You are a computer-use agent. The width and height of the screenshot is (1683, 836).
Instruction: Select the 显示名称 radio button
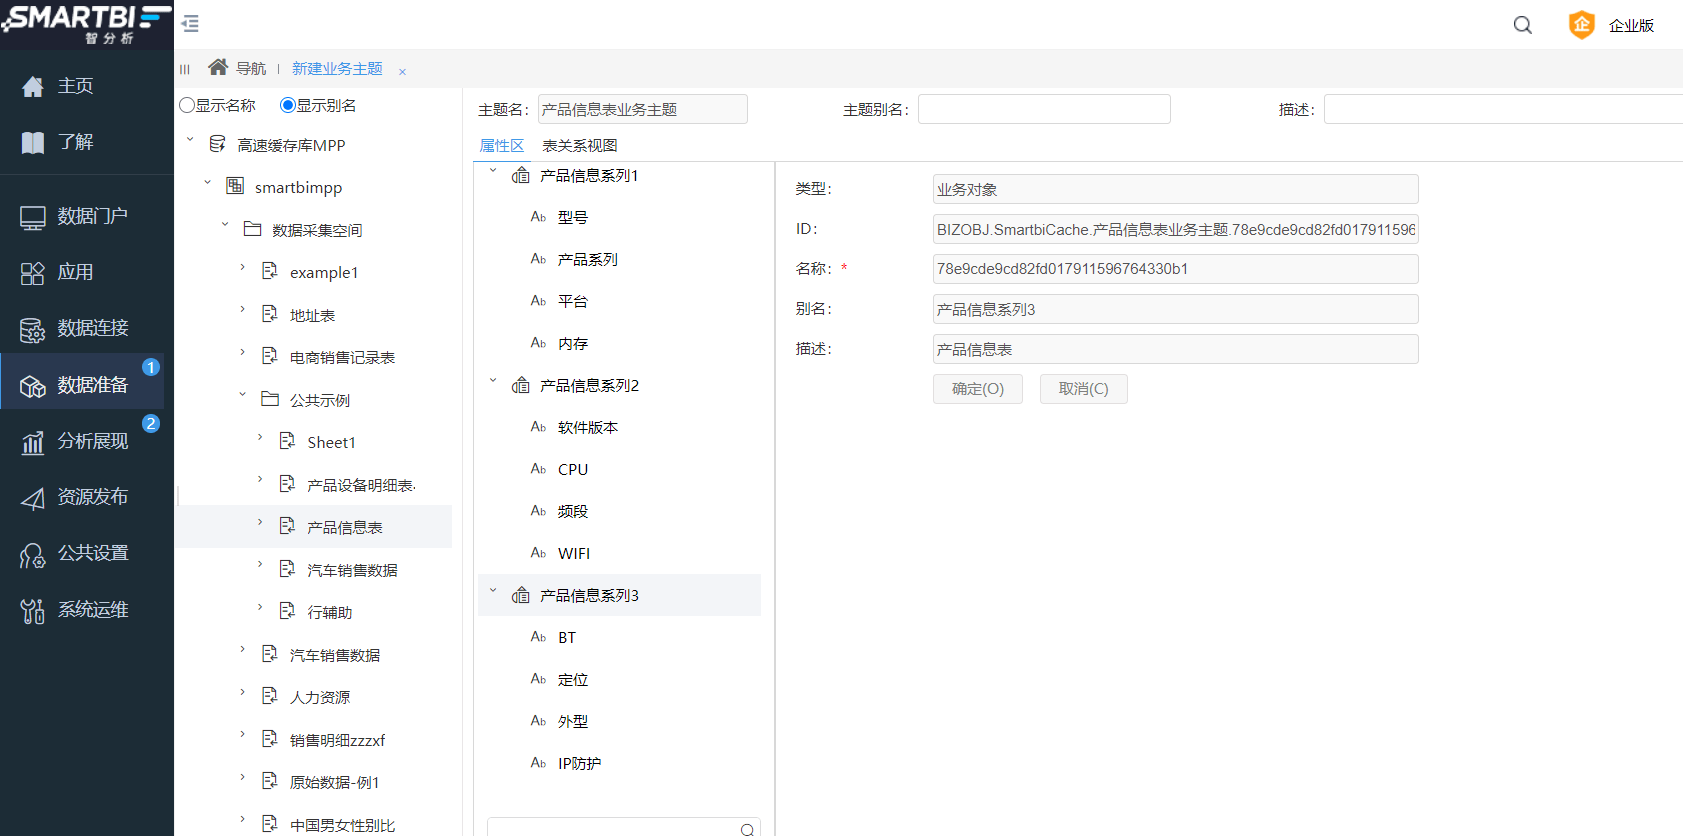[187, 105]
